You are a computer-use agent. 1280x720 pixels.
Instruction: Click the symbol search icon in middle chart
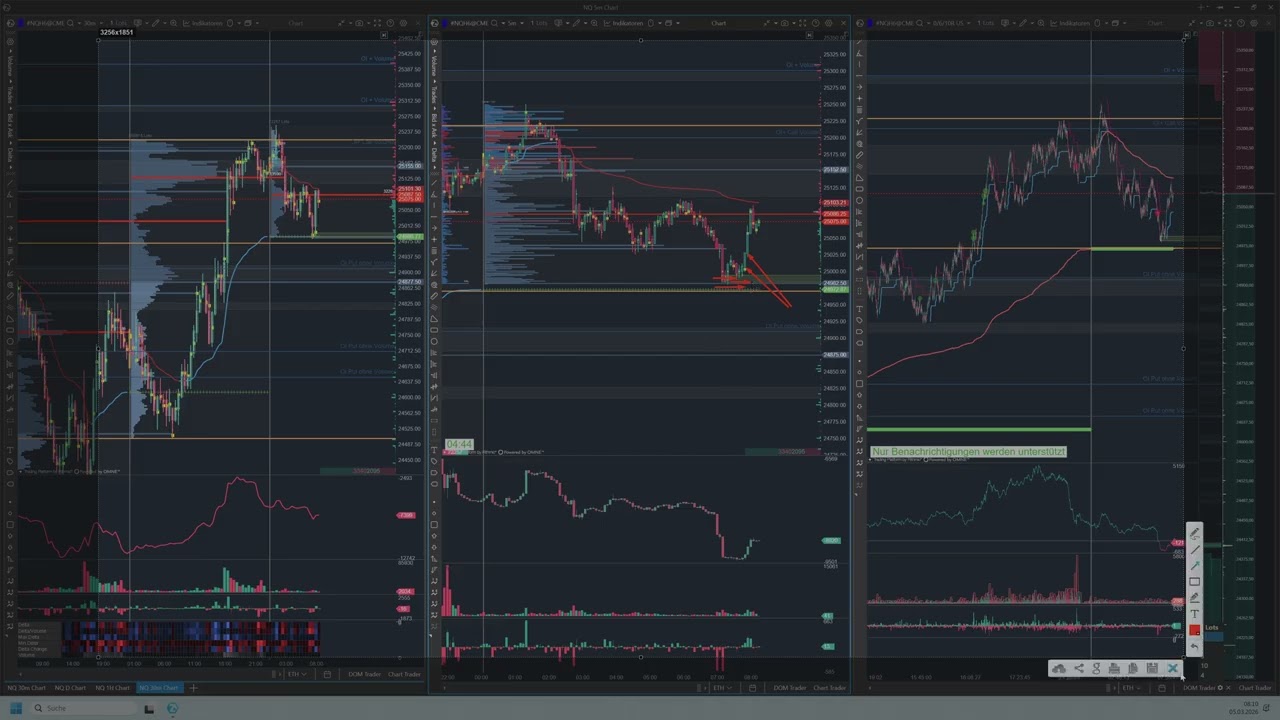click(x=494, y=23)
